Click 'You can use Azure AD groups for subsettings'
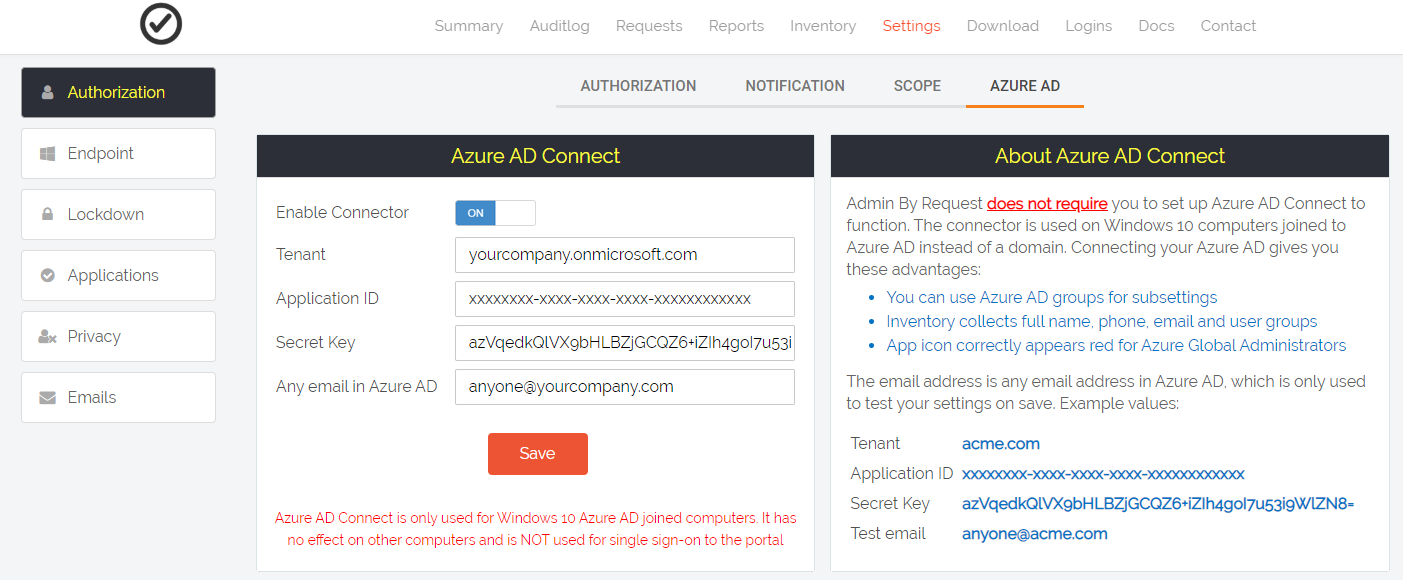 coord(1052,297)
